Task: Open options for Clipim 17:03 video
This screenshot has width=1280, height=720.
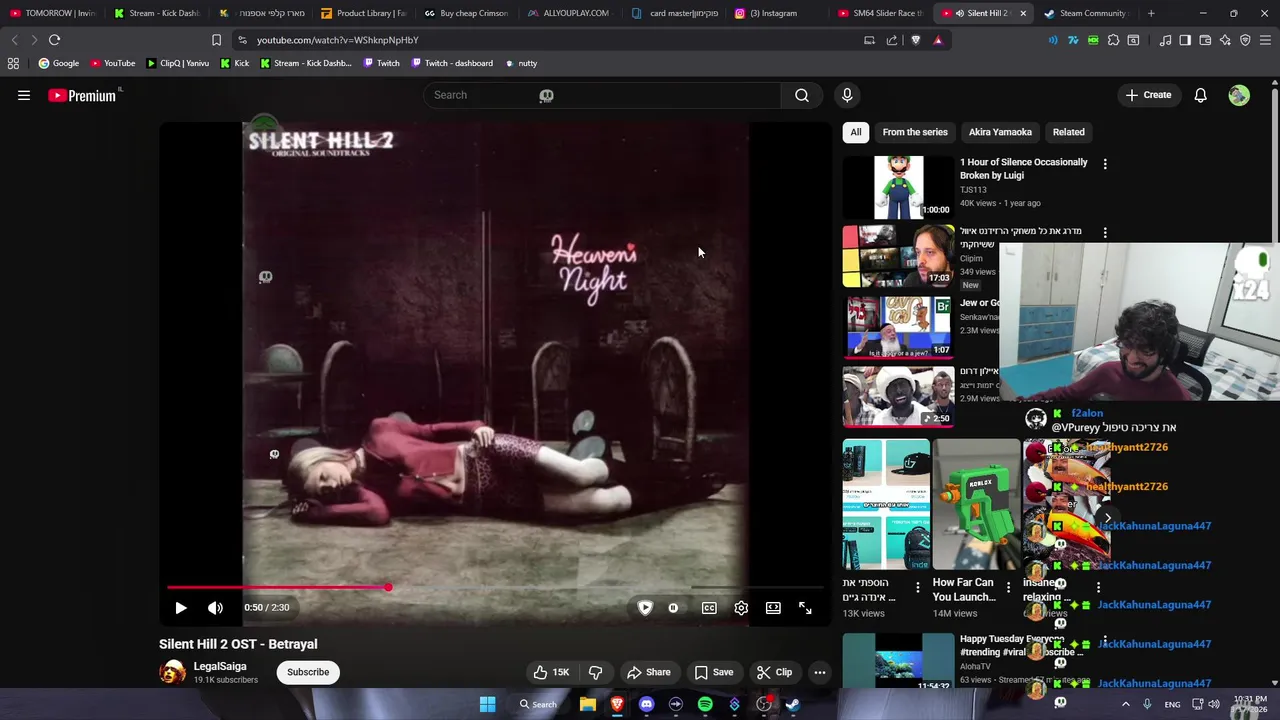Action: [1105, 232]
